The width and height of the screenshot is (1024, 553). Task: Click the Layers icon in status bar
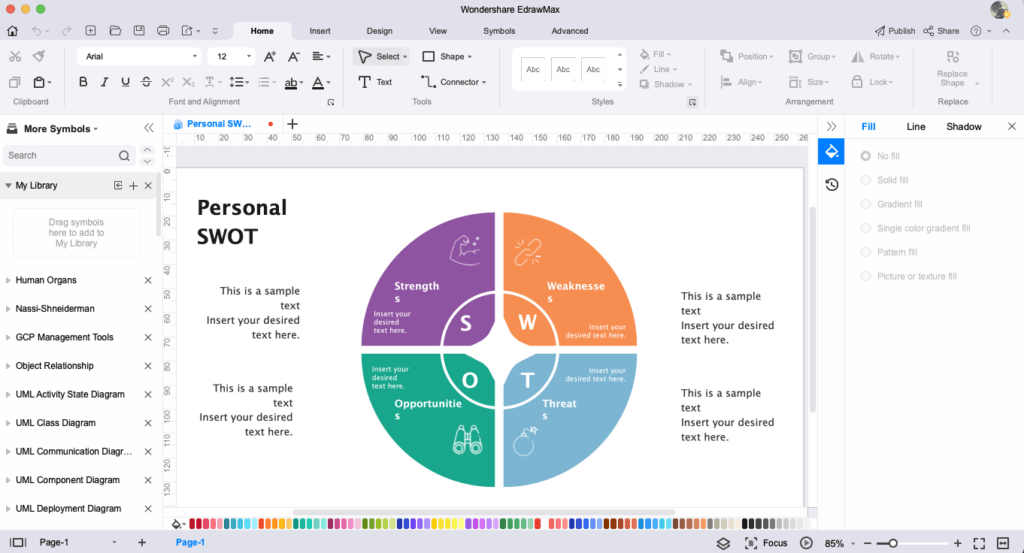pos(723,543)
